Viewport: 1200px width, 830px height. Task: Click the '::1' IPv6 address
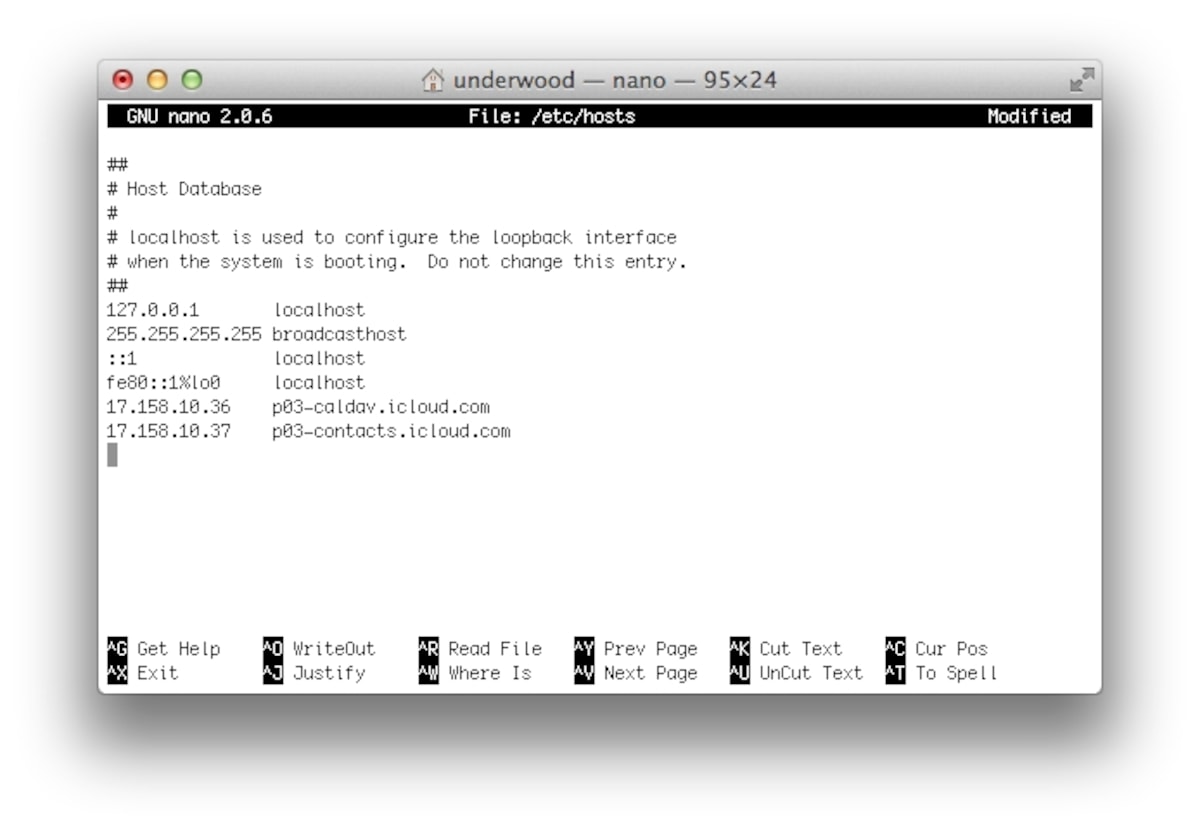pos(122,358)
